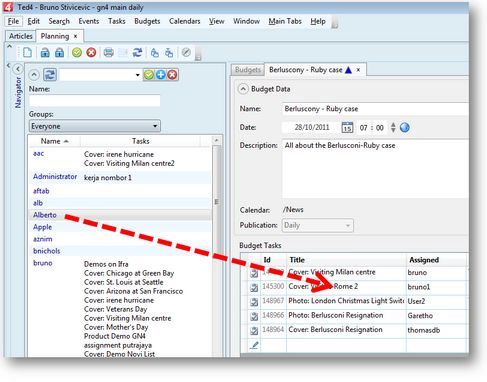Screen dimensions: 487x382
Task: Click the Name filter input field
Action: coord(94,101)
